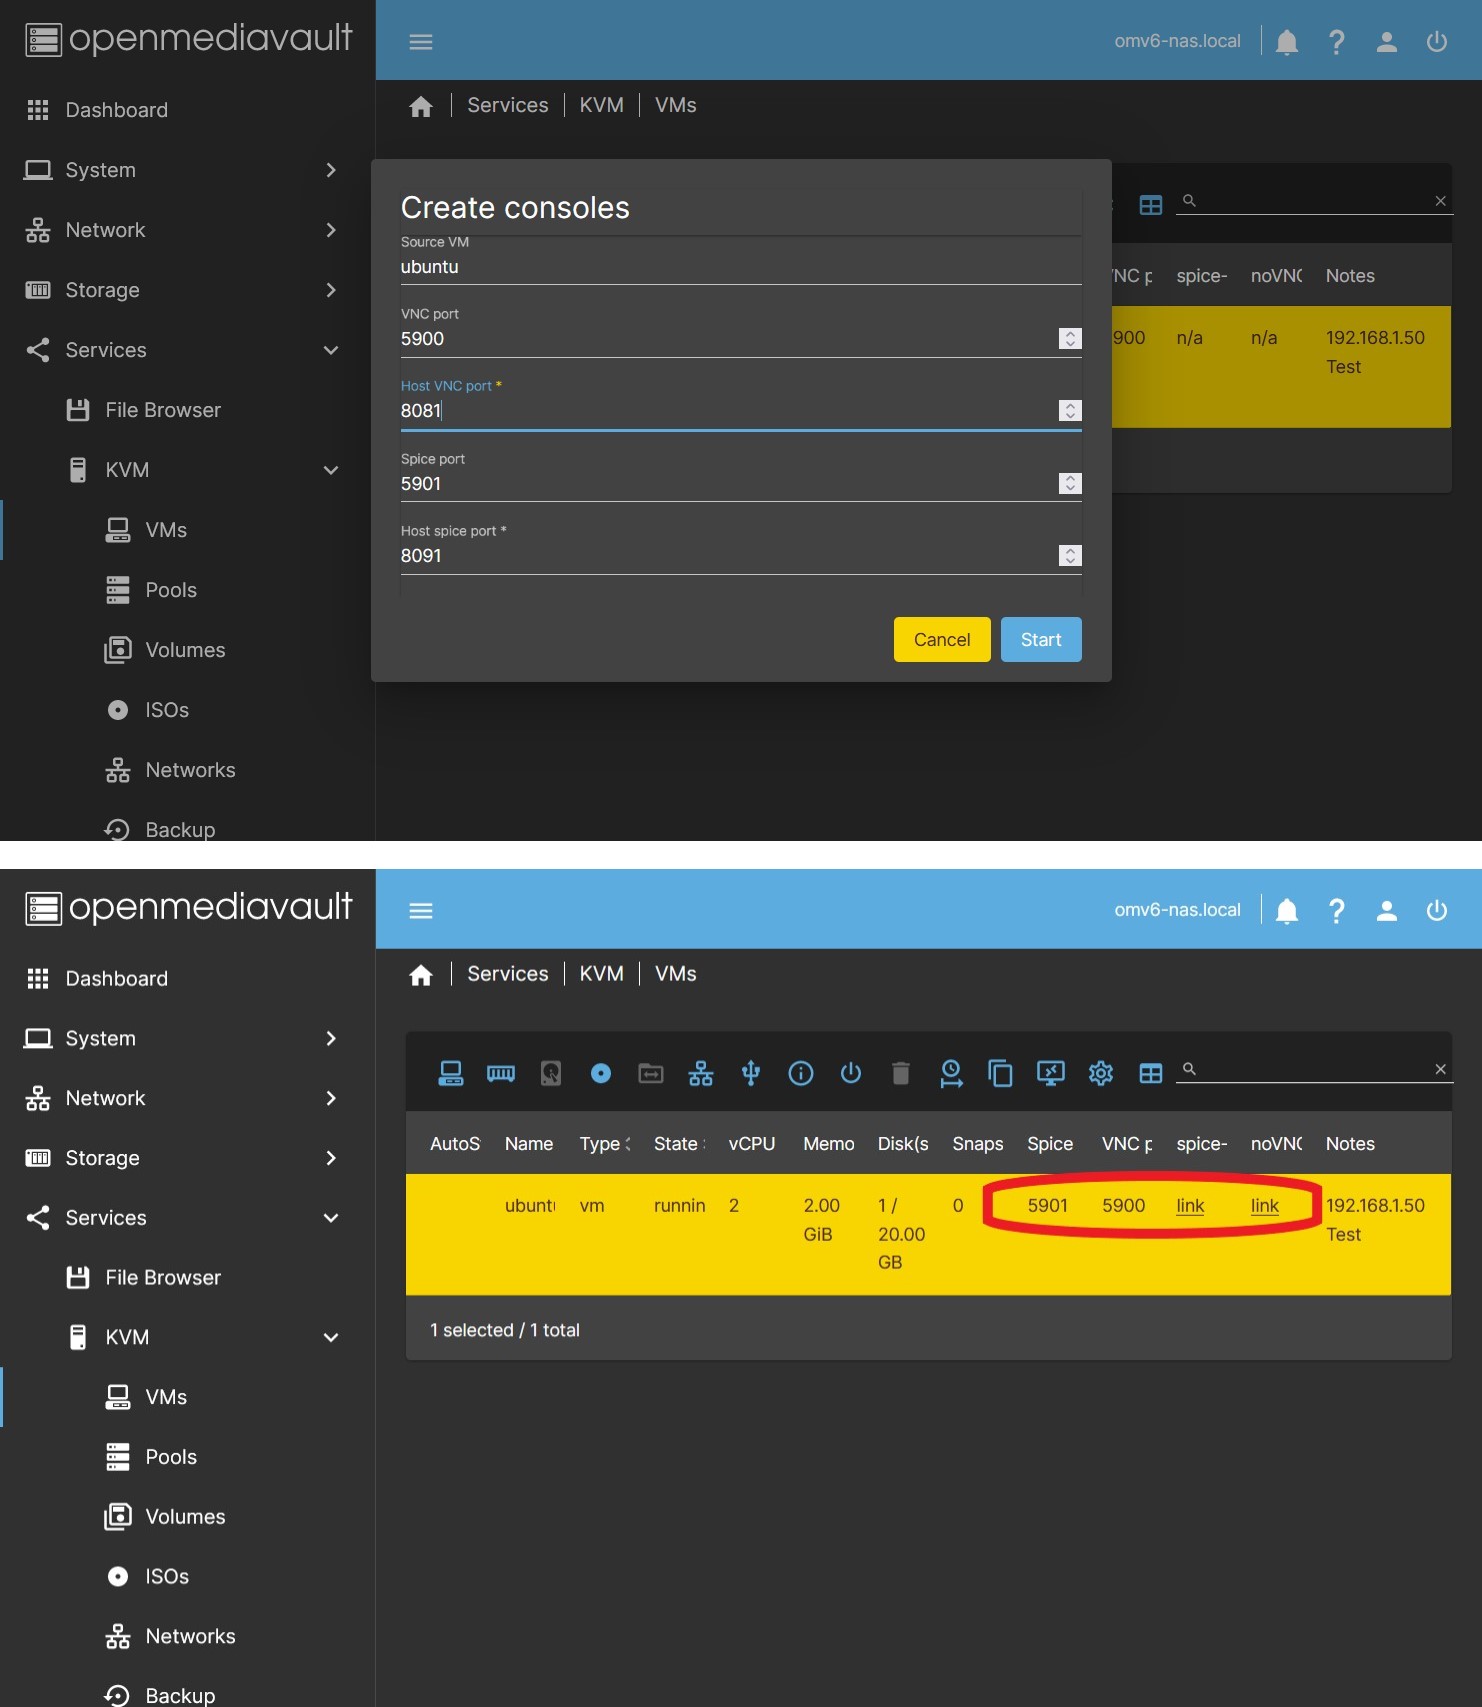This screenshot has width=1482, height=1707.
Task: Click the Spice port stepper arrows
Action: [x=1070, y=484]
